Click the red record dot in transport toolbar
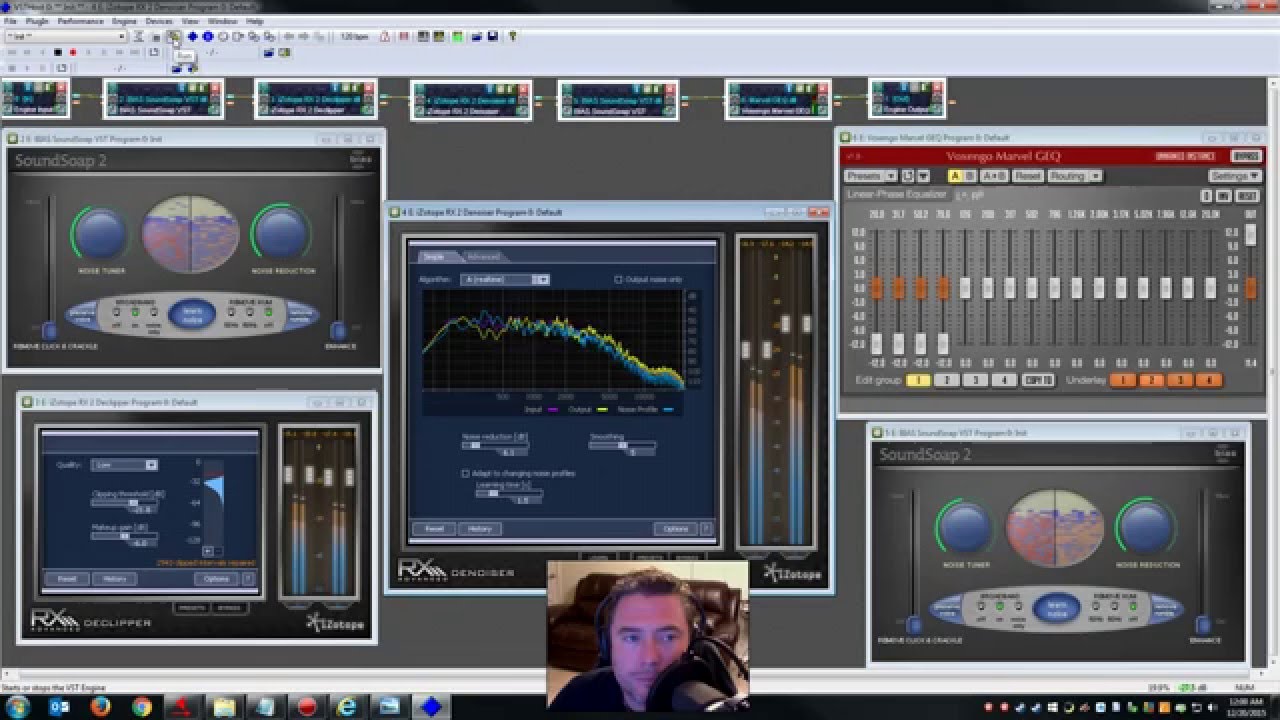 coord(73,52)
